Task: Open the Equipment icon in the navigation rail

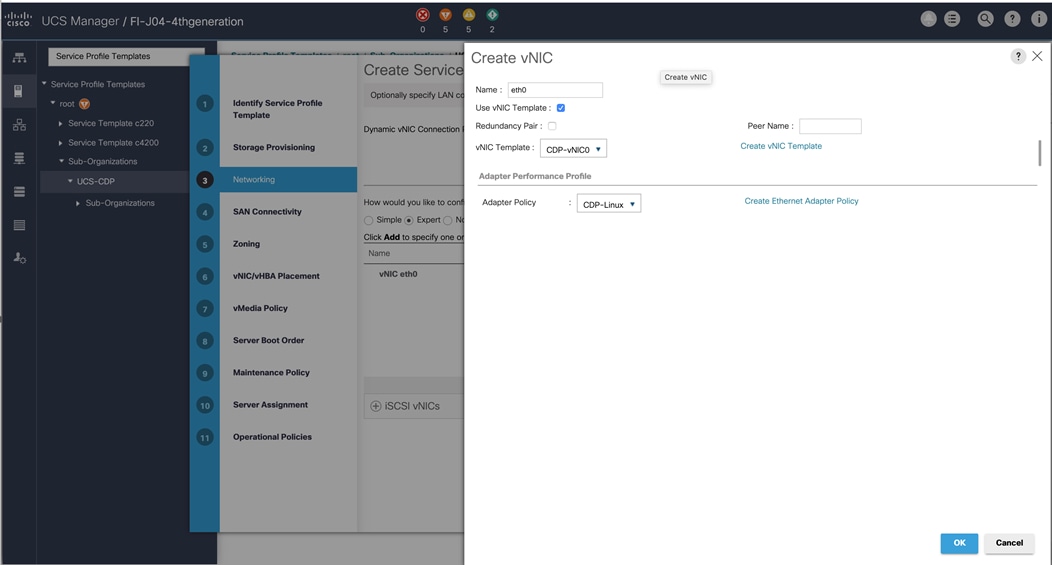Action: click(19, 58)
